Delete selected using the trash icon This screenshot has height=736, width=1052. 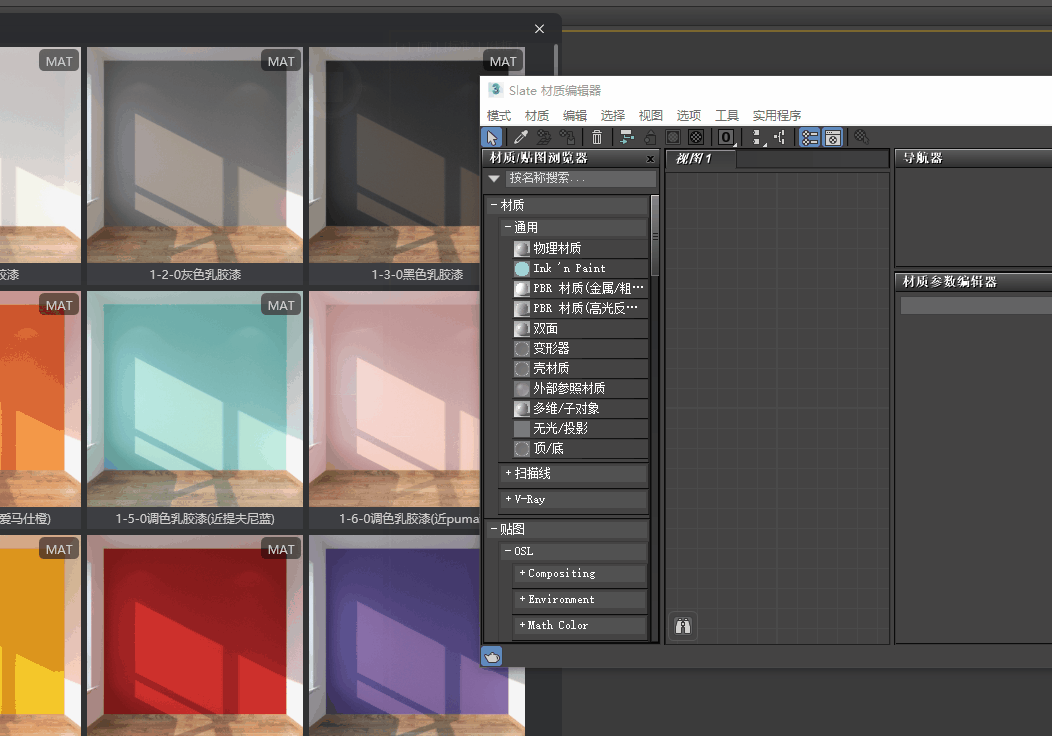pos(597,137)
